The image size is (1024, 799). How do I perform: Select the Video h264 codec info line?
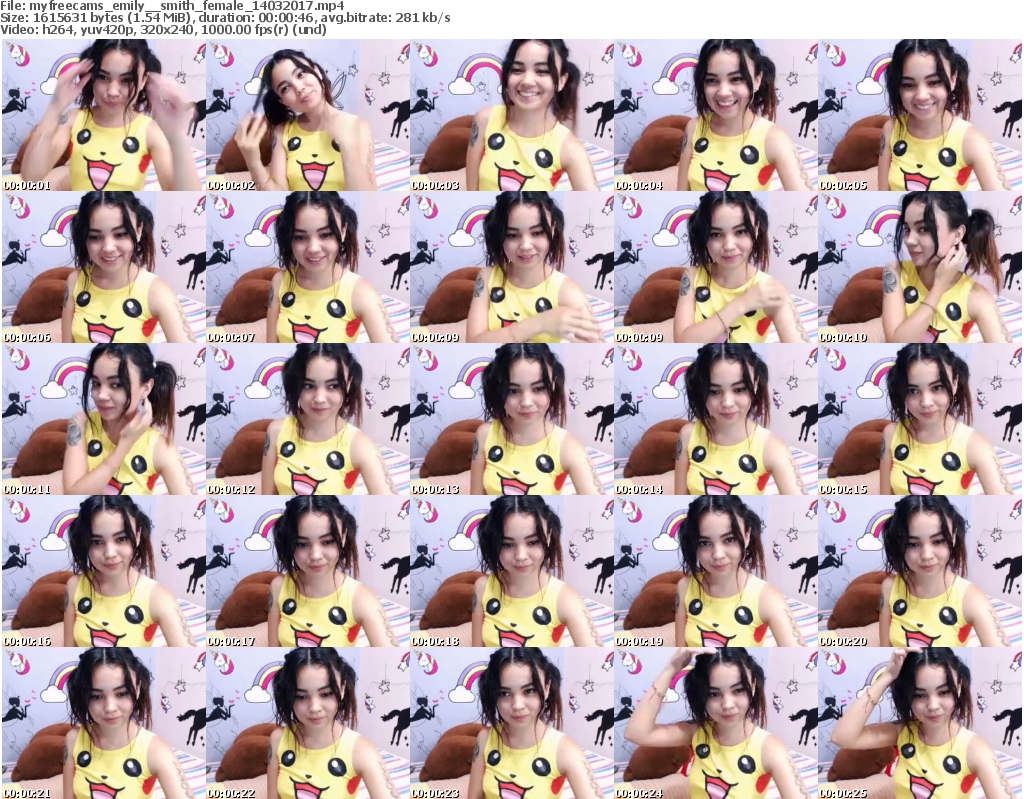[163, 29]
